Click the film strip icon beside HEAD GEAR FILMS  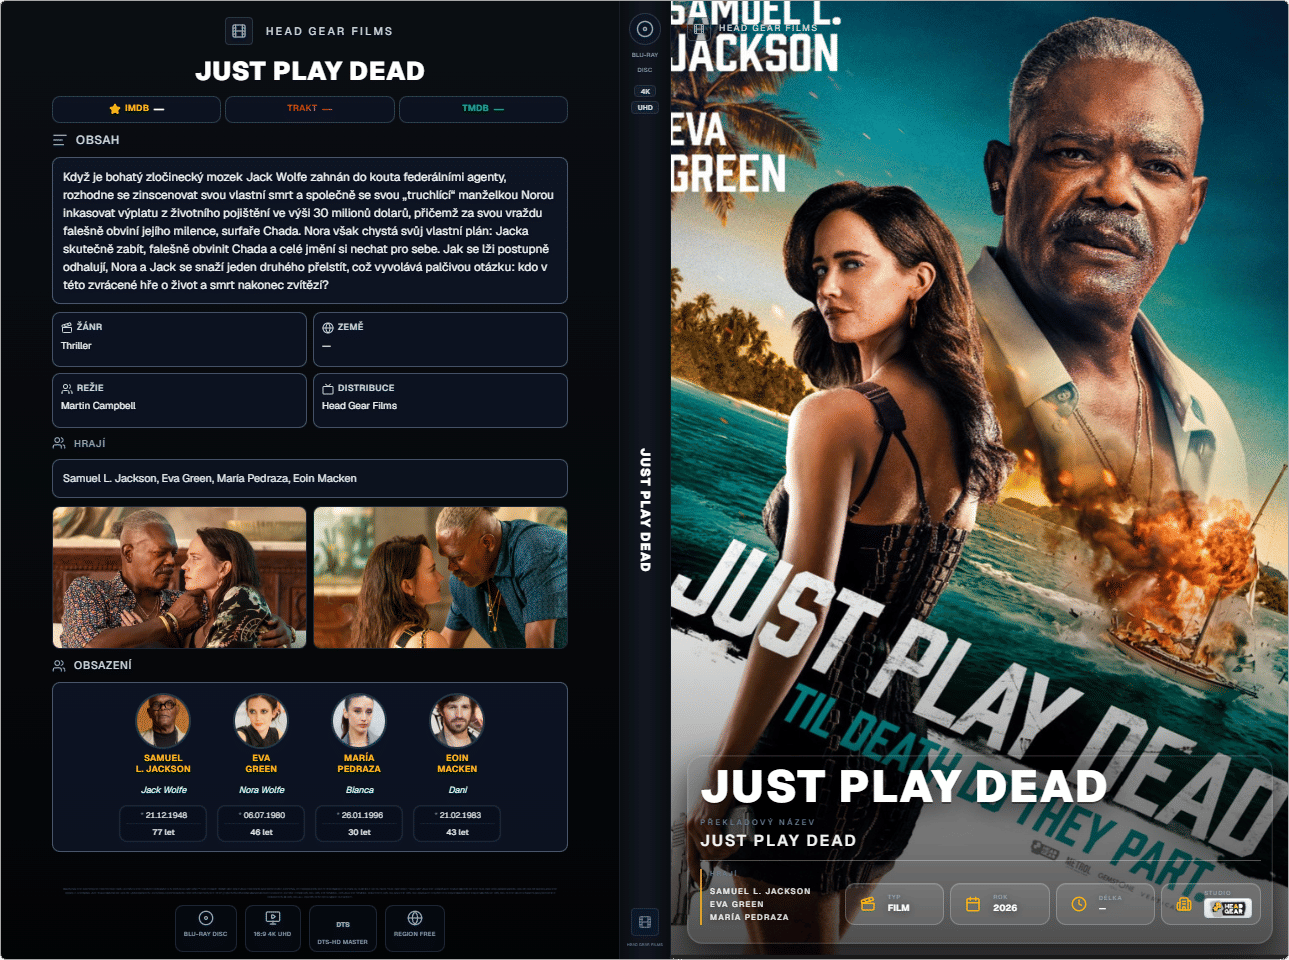point(239,31)
